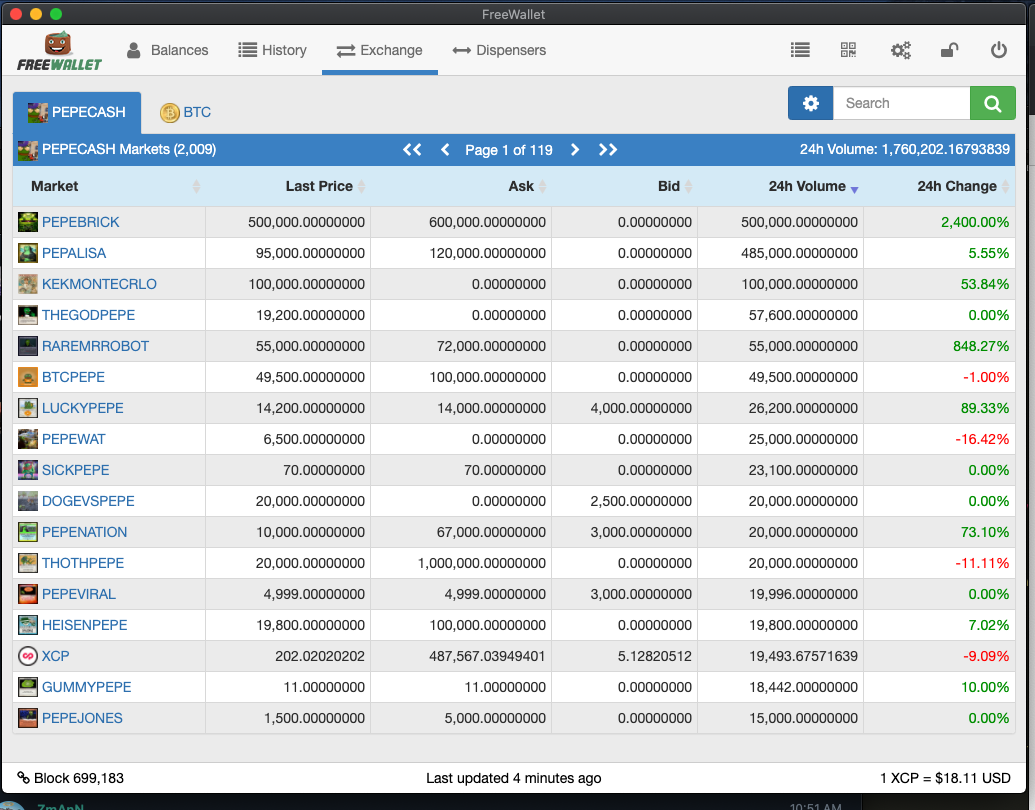The height and width of the screenshot is (810, 1035).
Task: Open the settings gears icon
Action: (x=900, y=50)
